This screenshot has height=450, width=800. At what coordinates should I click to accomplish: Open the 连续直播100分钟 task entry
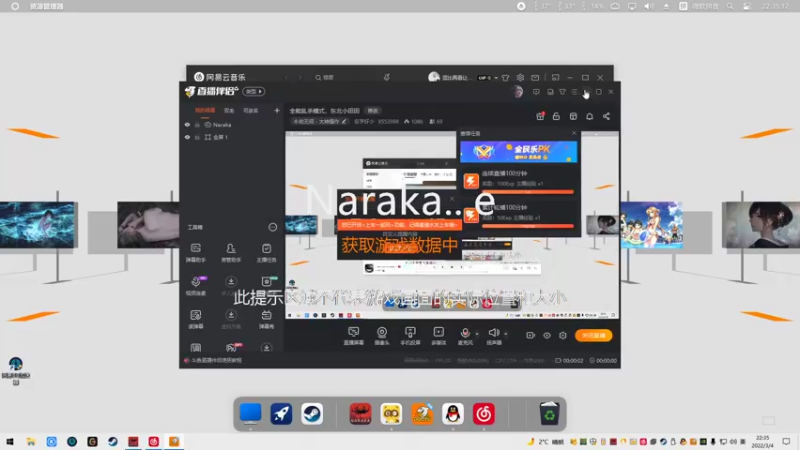519,181
